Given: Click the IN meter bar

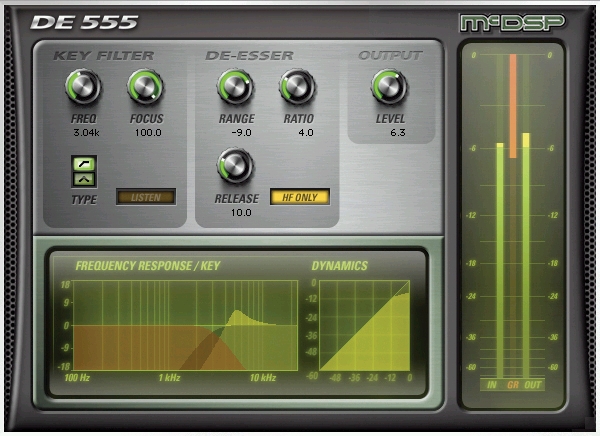Looking at the screenshot, I should [500, 260].
